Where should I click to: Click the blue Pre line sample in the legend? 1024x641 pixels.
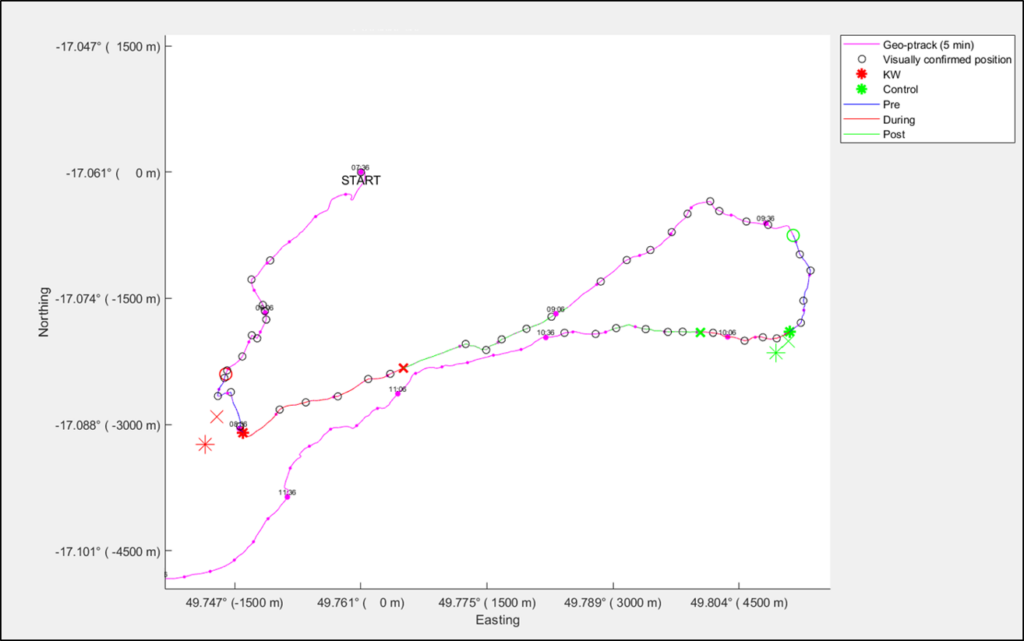[x=861, y=104]
